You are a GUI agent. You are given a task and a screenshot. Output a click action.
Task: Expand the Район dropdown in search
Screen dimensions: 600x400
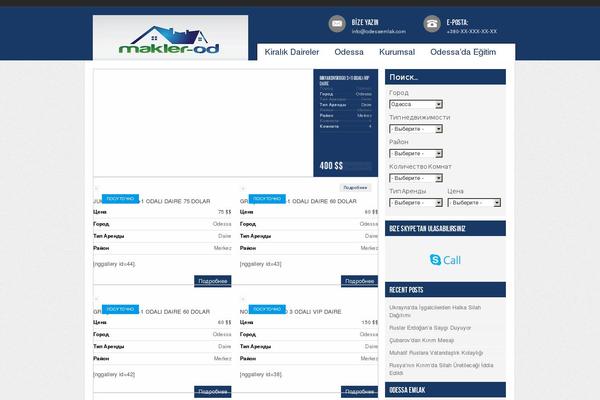point(416,153)
